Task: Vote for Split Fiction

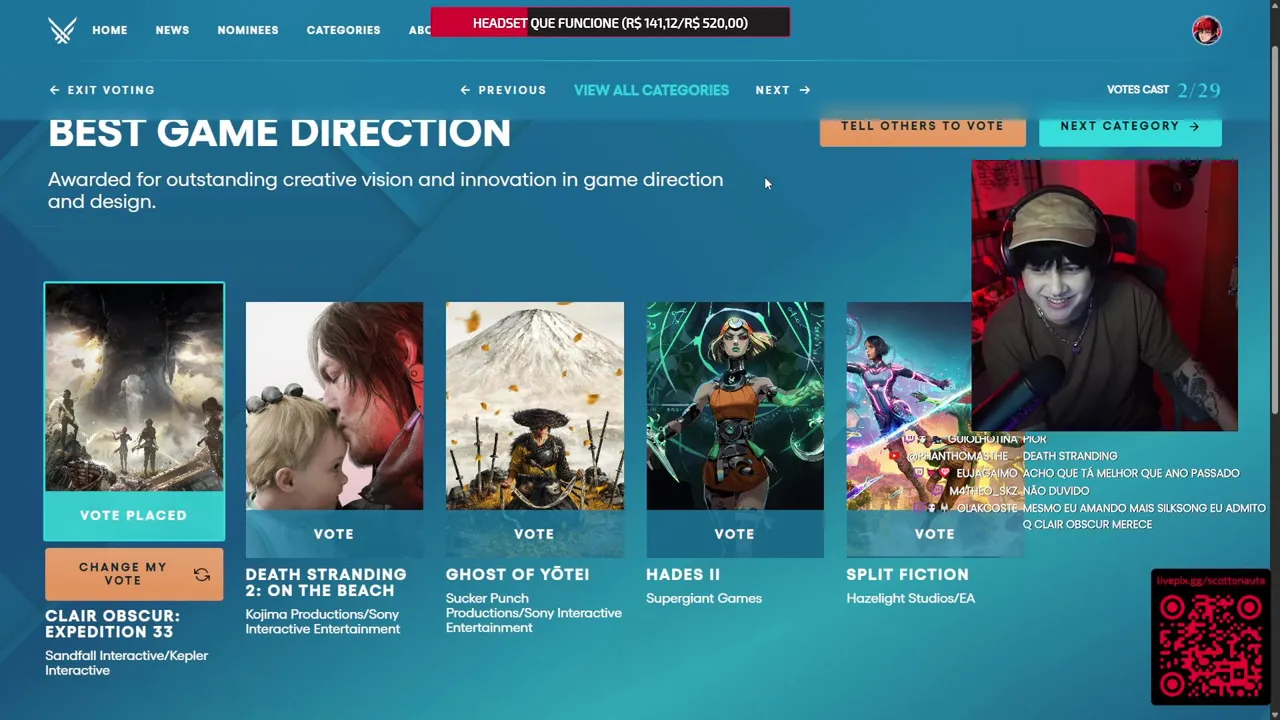Action: [935, 534]
